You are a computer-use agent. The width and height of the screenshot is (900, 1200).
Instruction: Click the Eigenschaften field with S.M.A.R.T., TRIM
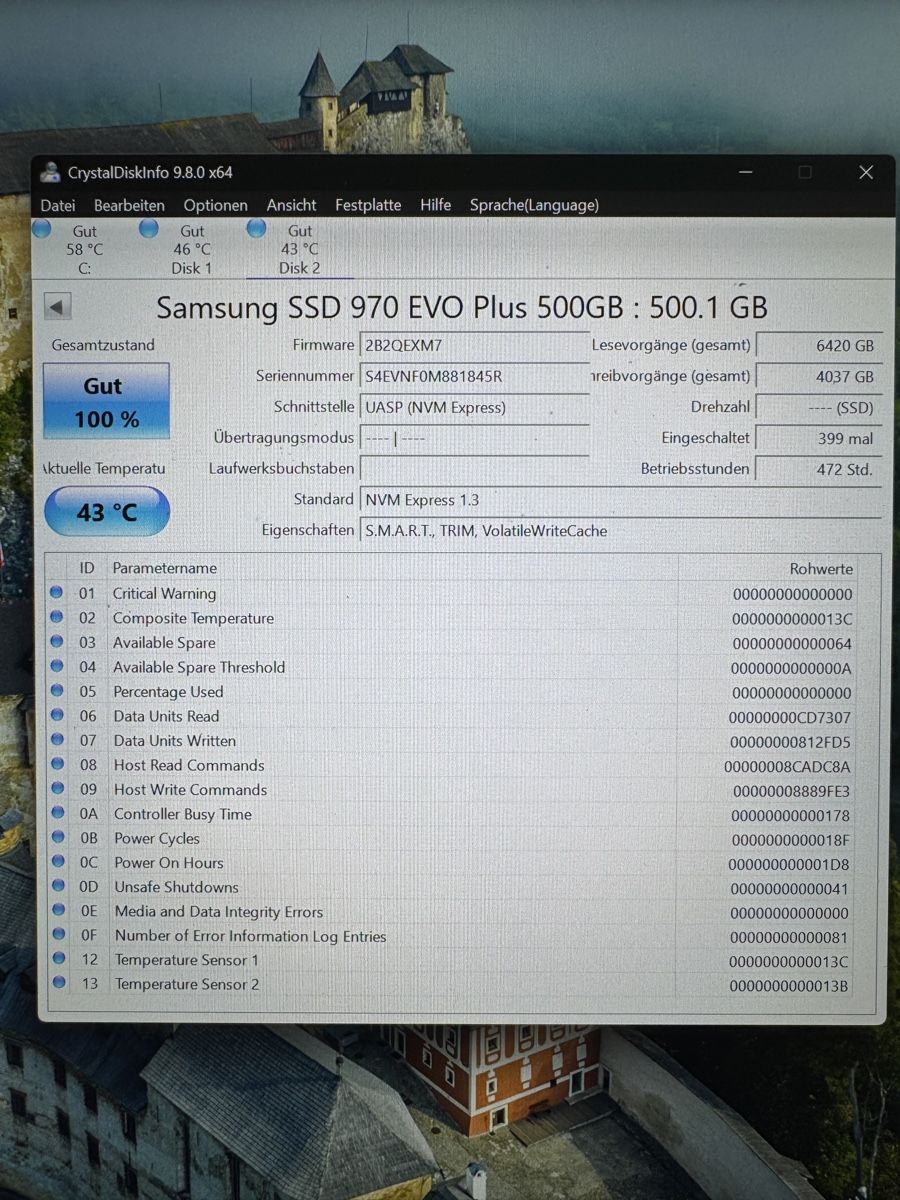[x=620, y=531]
